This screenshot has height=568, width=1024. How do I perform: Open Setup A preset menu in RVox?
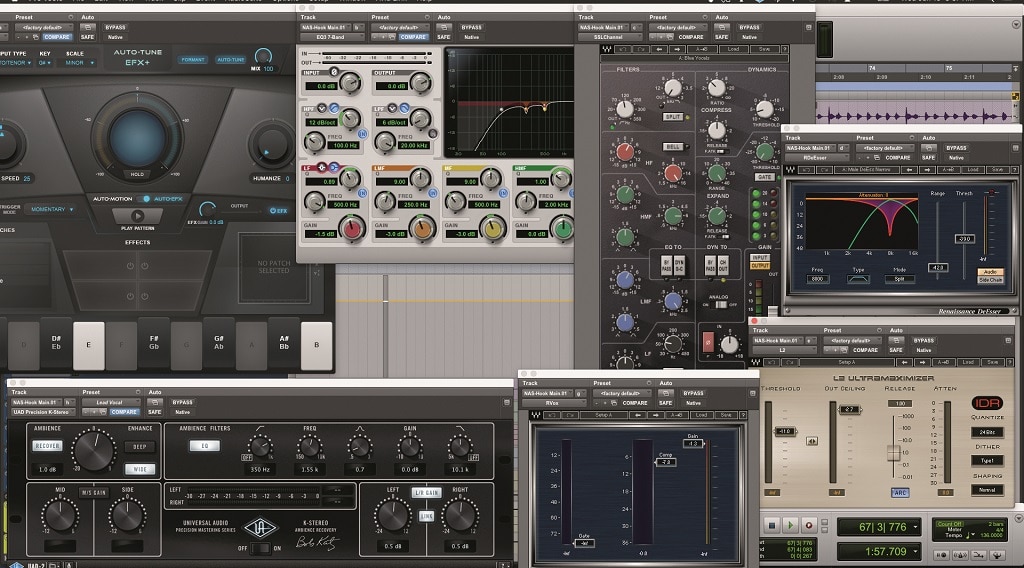(x=603, y=415)
